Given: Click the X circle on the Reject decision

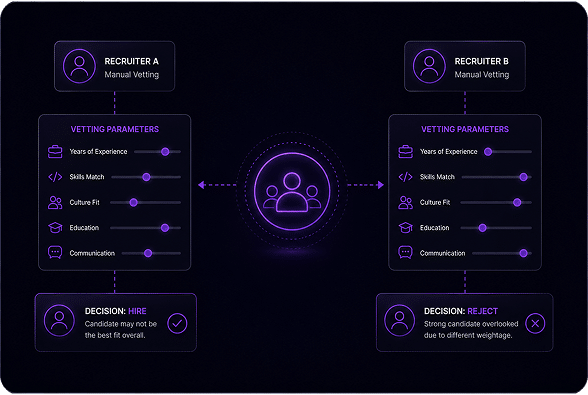Looking at the screenshot, I should tap(535, 323).
